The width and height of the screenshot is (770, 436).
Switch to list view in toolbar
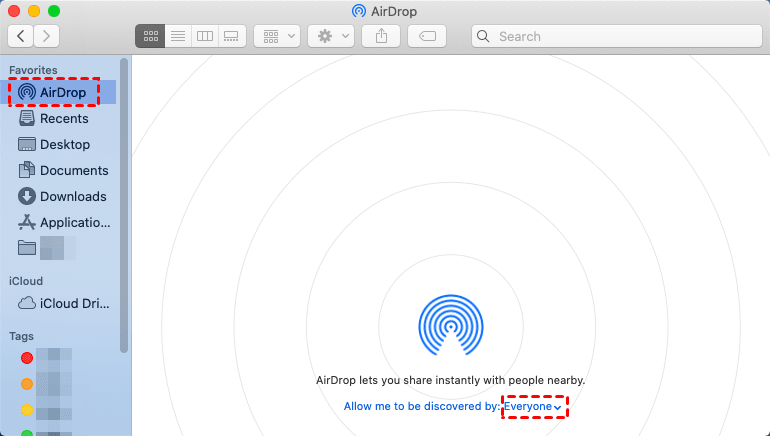(x=178, y=36)
